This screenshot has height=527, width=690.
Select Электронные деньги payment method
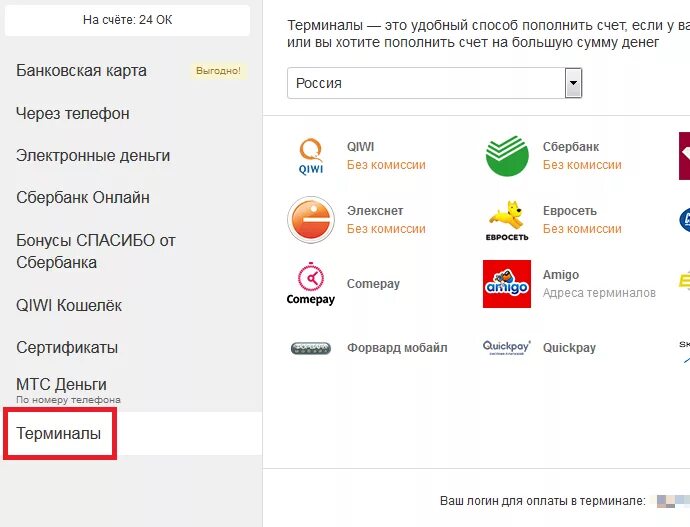click(x=93, y=155)
